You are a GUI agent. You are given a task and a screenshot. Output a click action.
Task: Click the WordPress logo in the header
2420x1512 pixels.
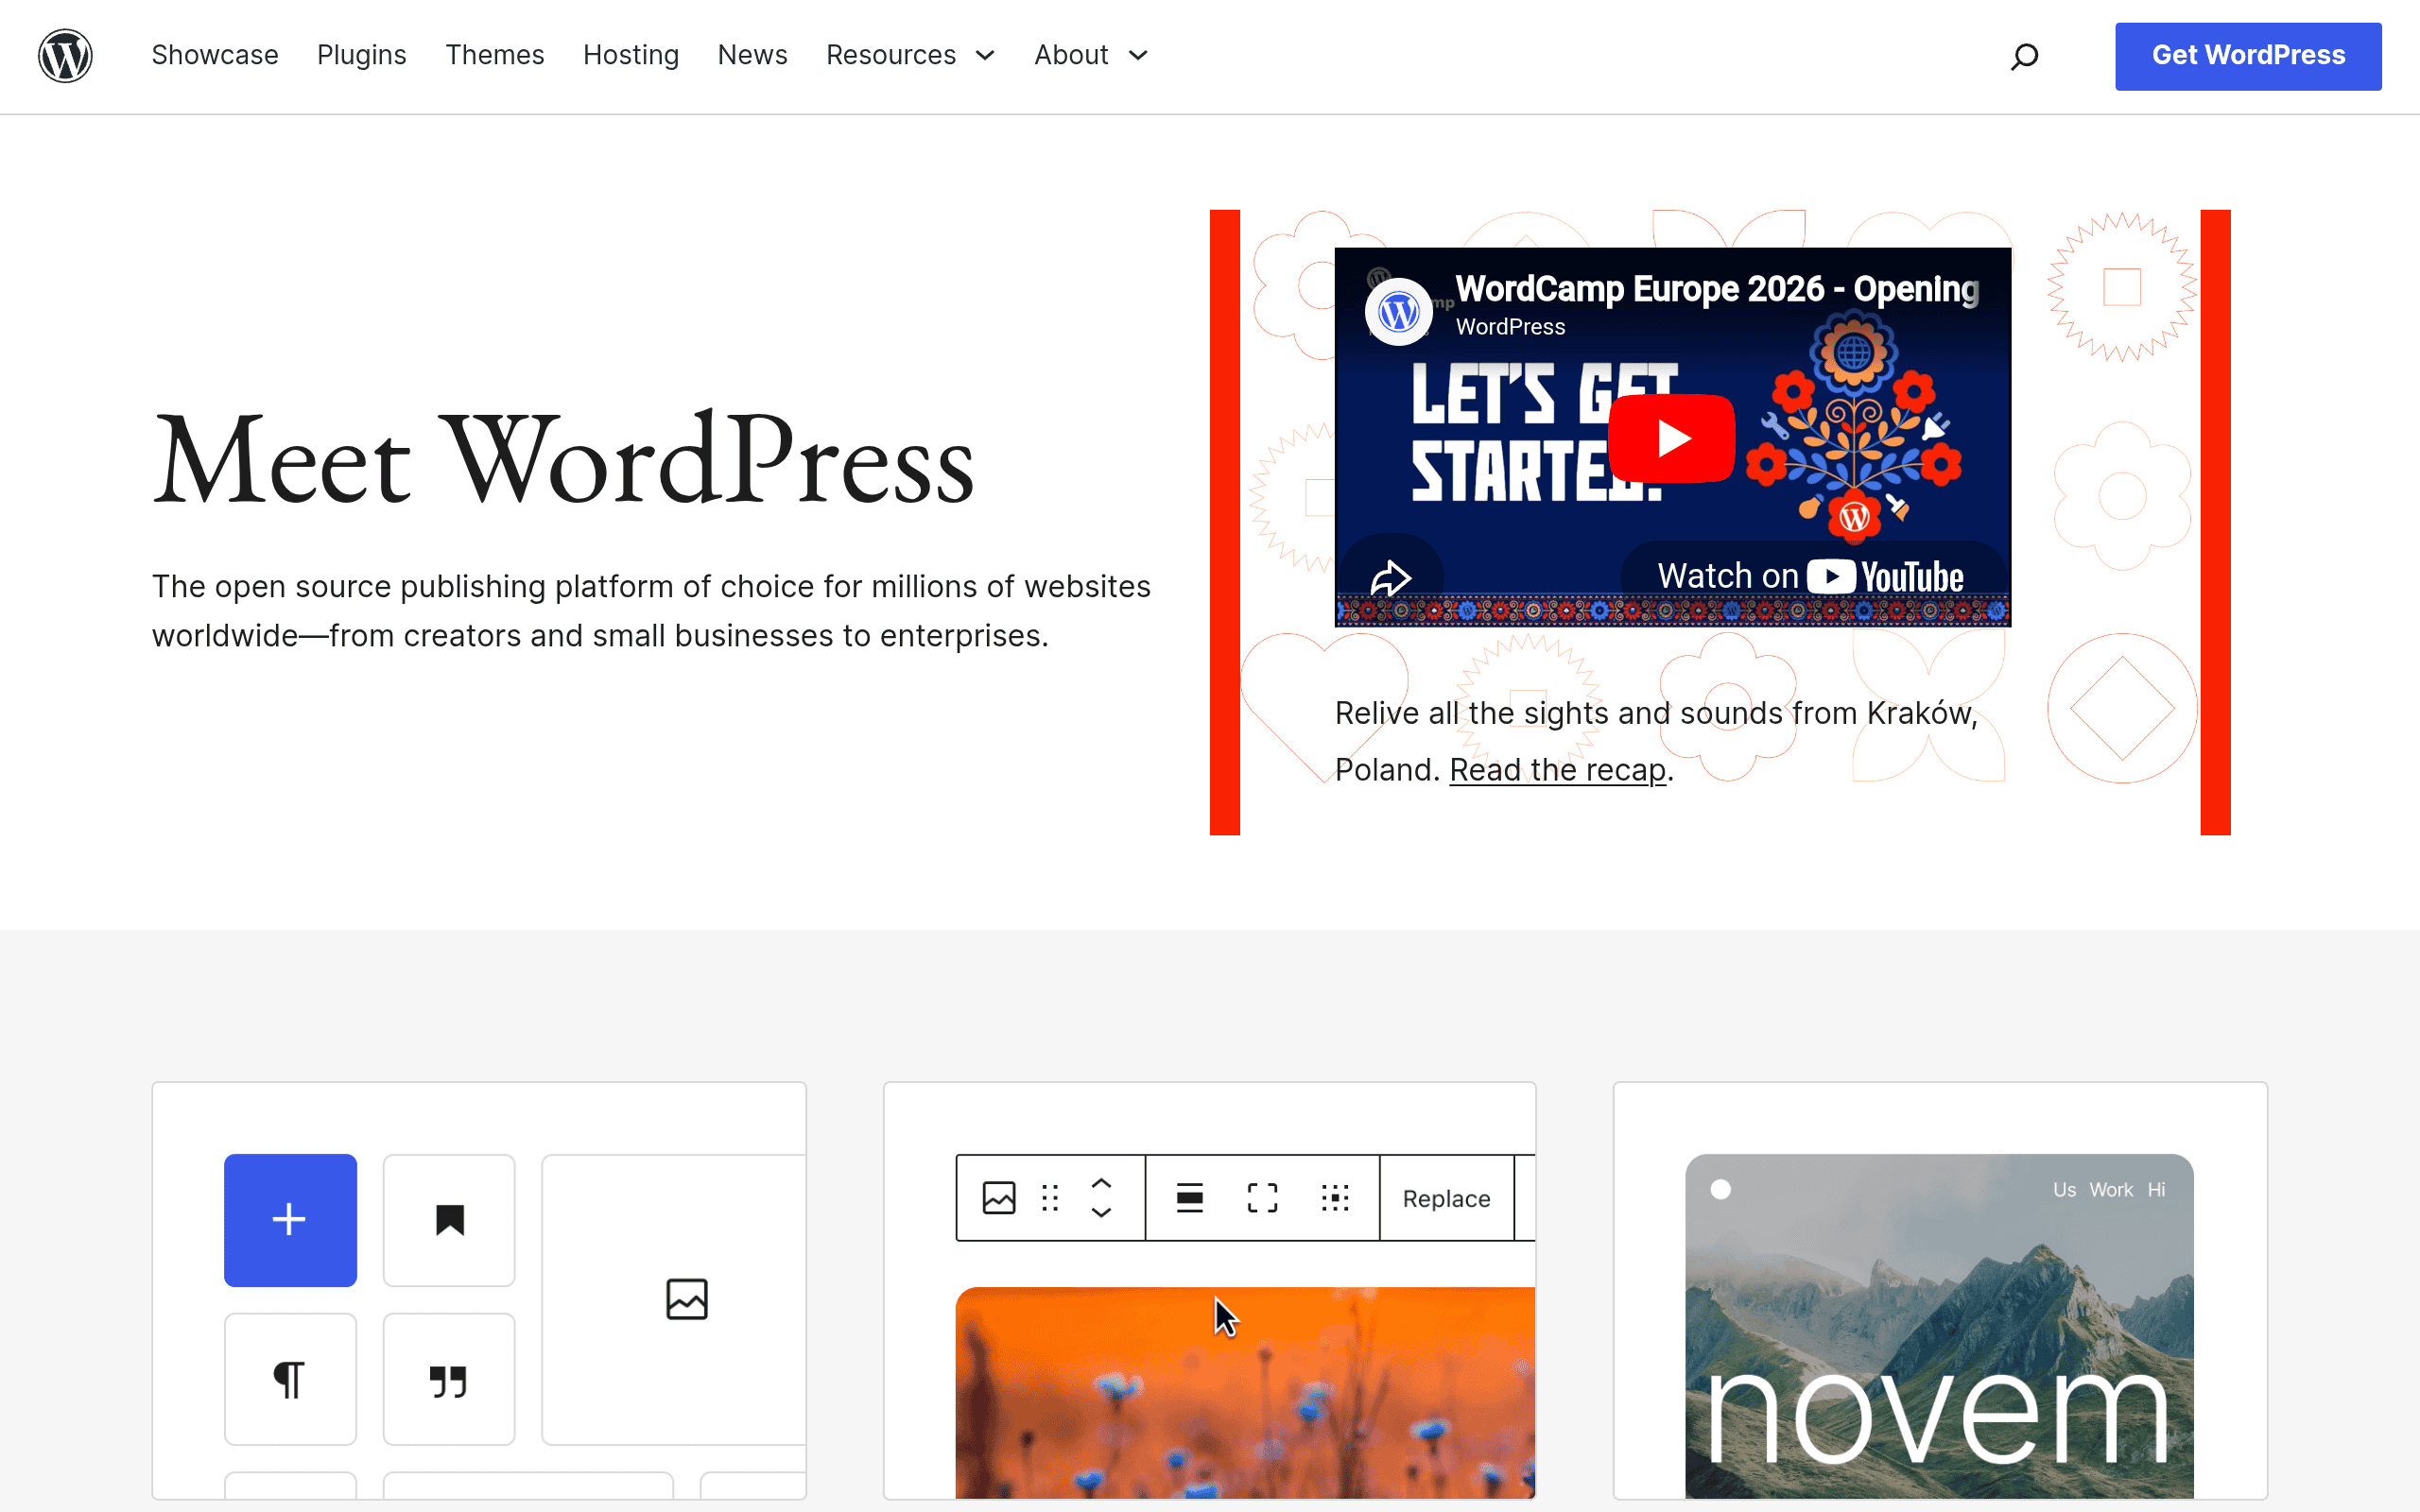coord(65,56)
